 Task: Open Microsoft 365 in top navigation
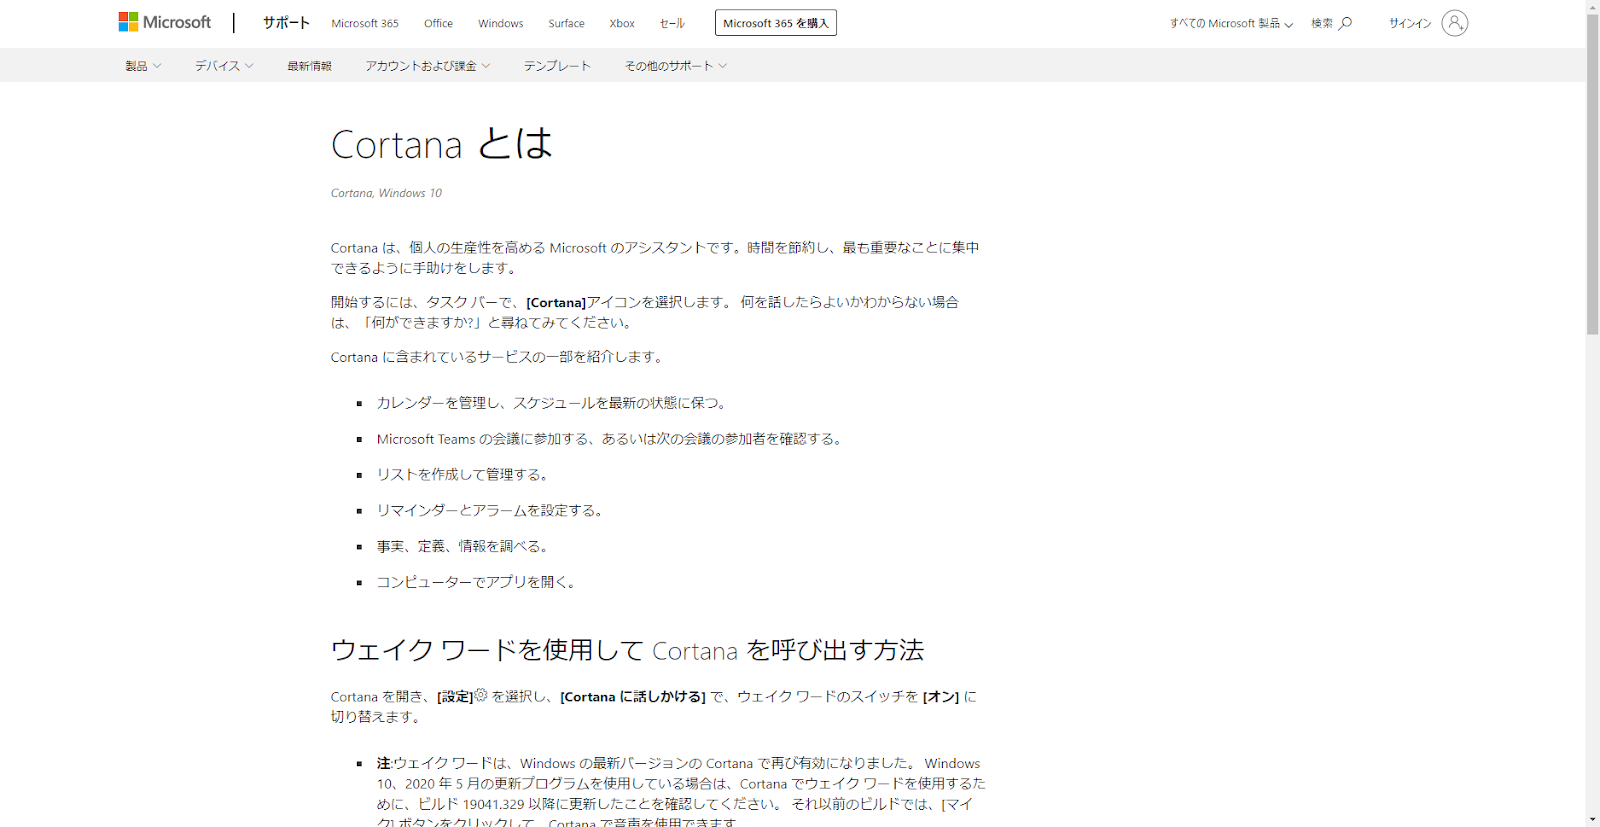pos(365,23)
